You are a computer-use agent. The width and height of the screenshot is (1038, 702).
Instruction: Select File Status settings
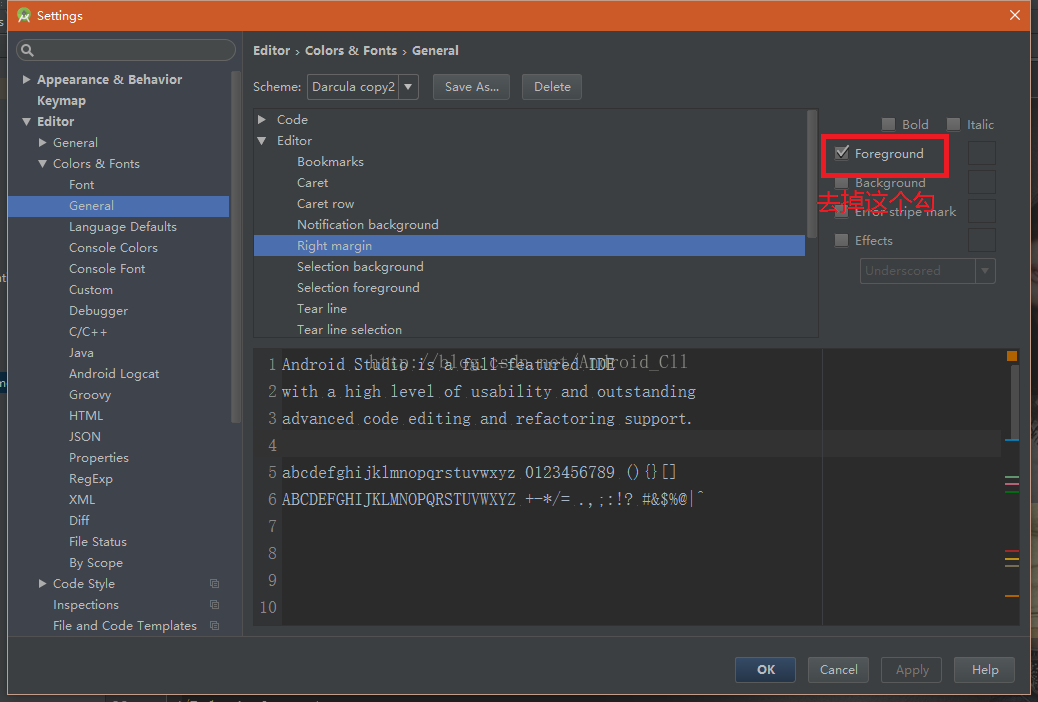click(x=97, y=542)
